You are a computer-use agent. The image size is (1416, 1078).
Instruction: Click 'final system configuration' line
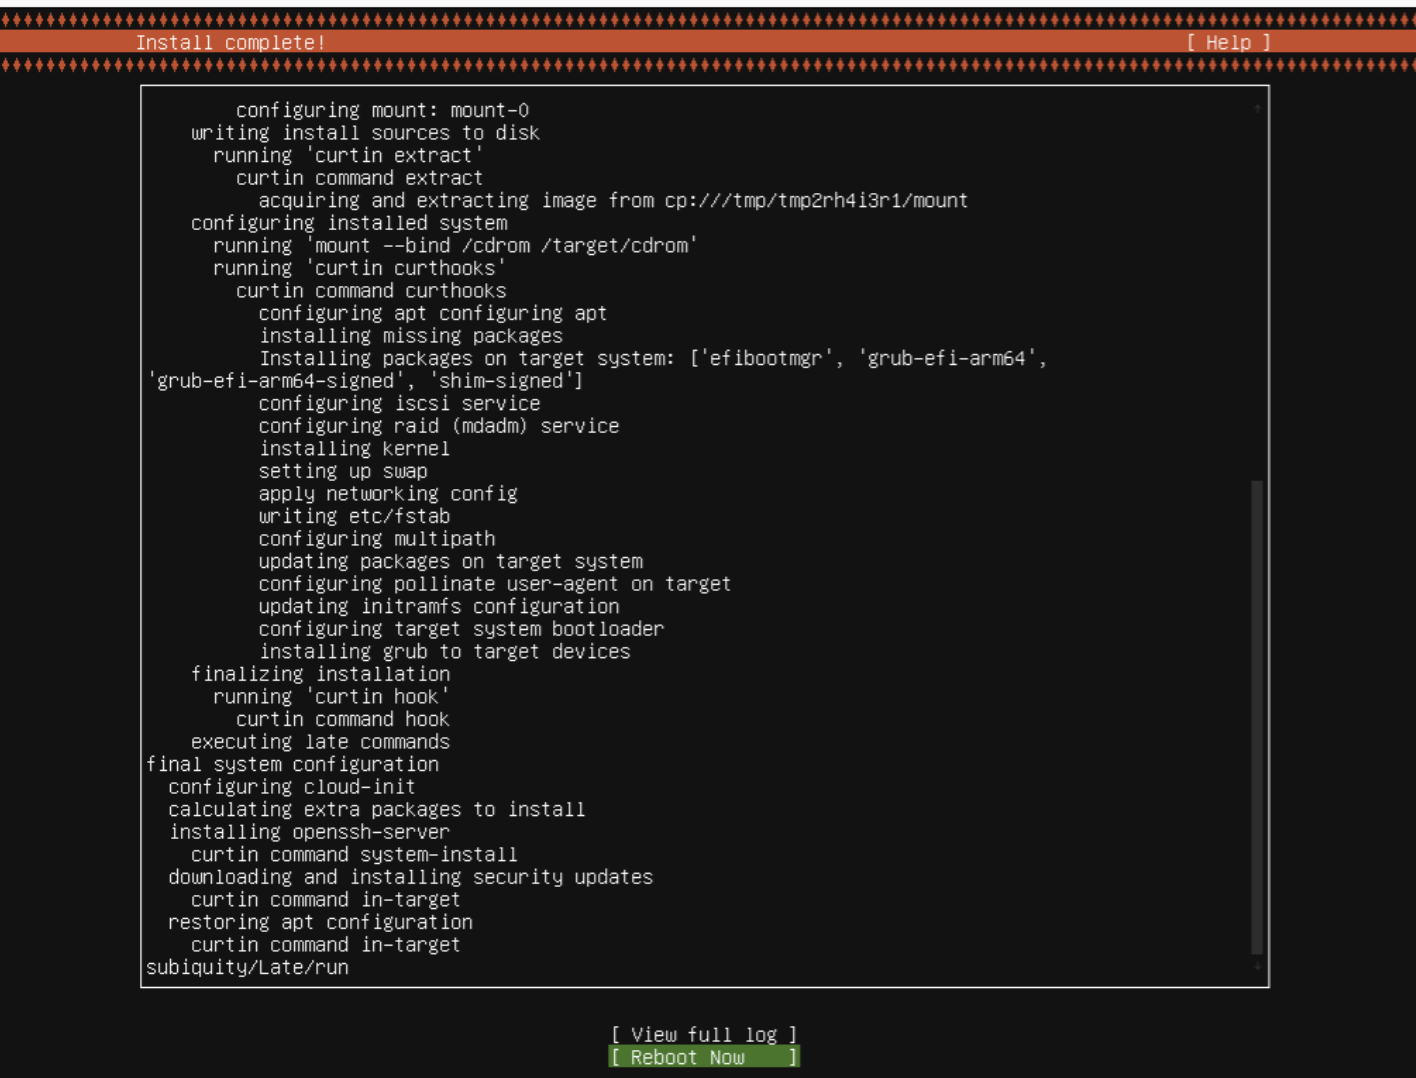292,764
